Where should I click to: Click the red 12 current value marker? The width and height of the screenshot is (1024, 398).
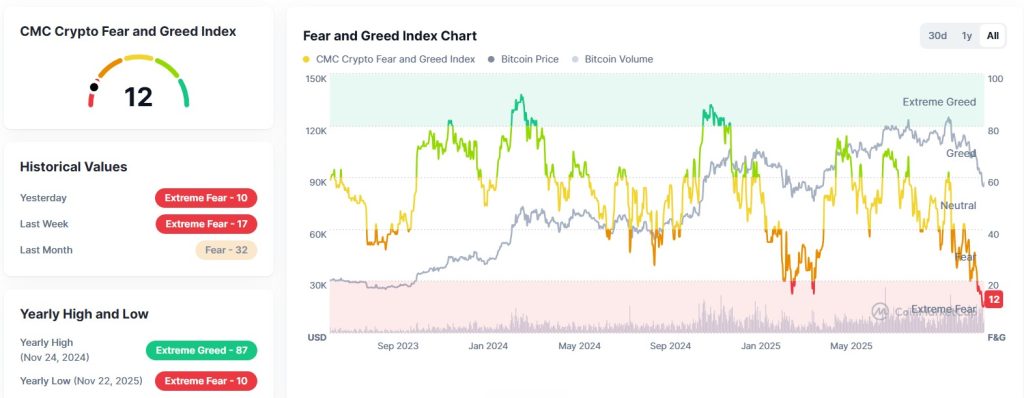tap(994, 300)
